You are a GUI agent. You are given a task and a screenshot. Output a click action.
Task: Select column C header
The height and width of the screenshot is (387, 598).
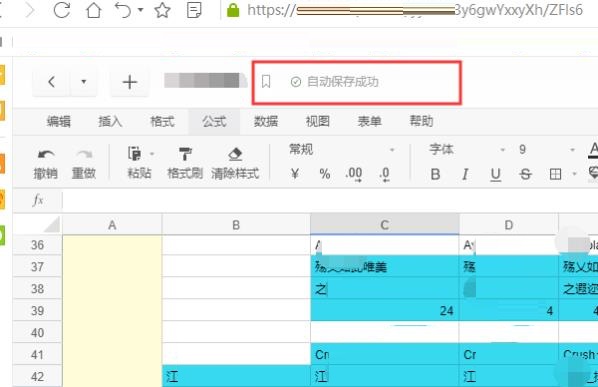(385, 225)
